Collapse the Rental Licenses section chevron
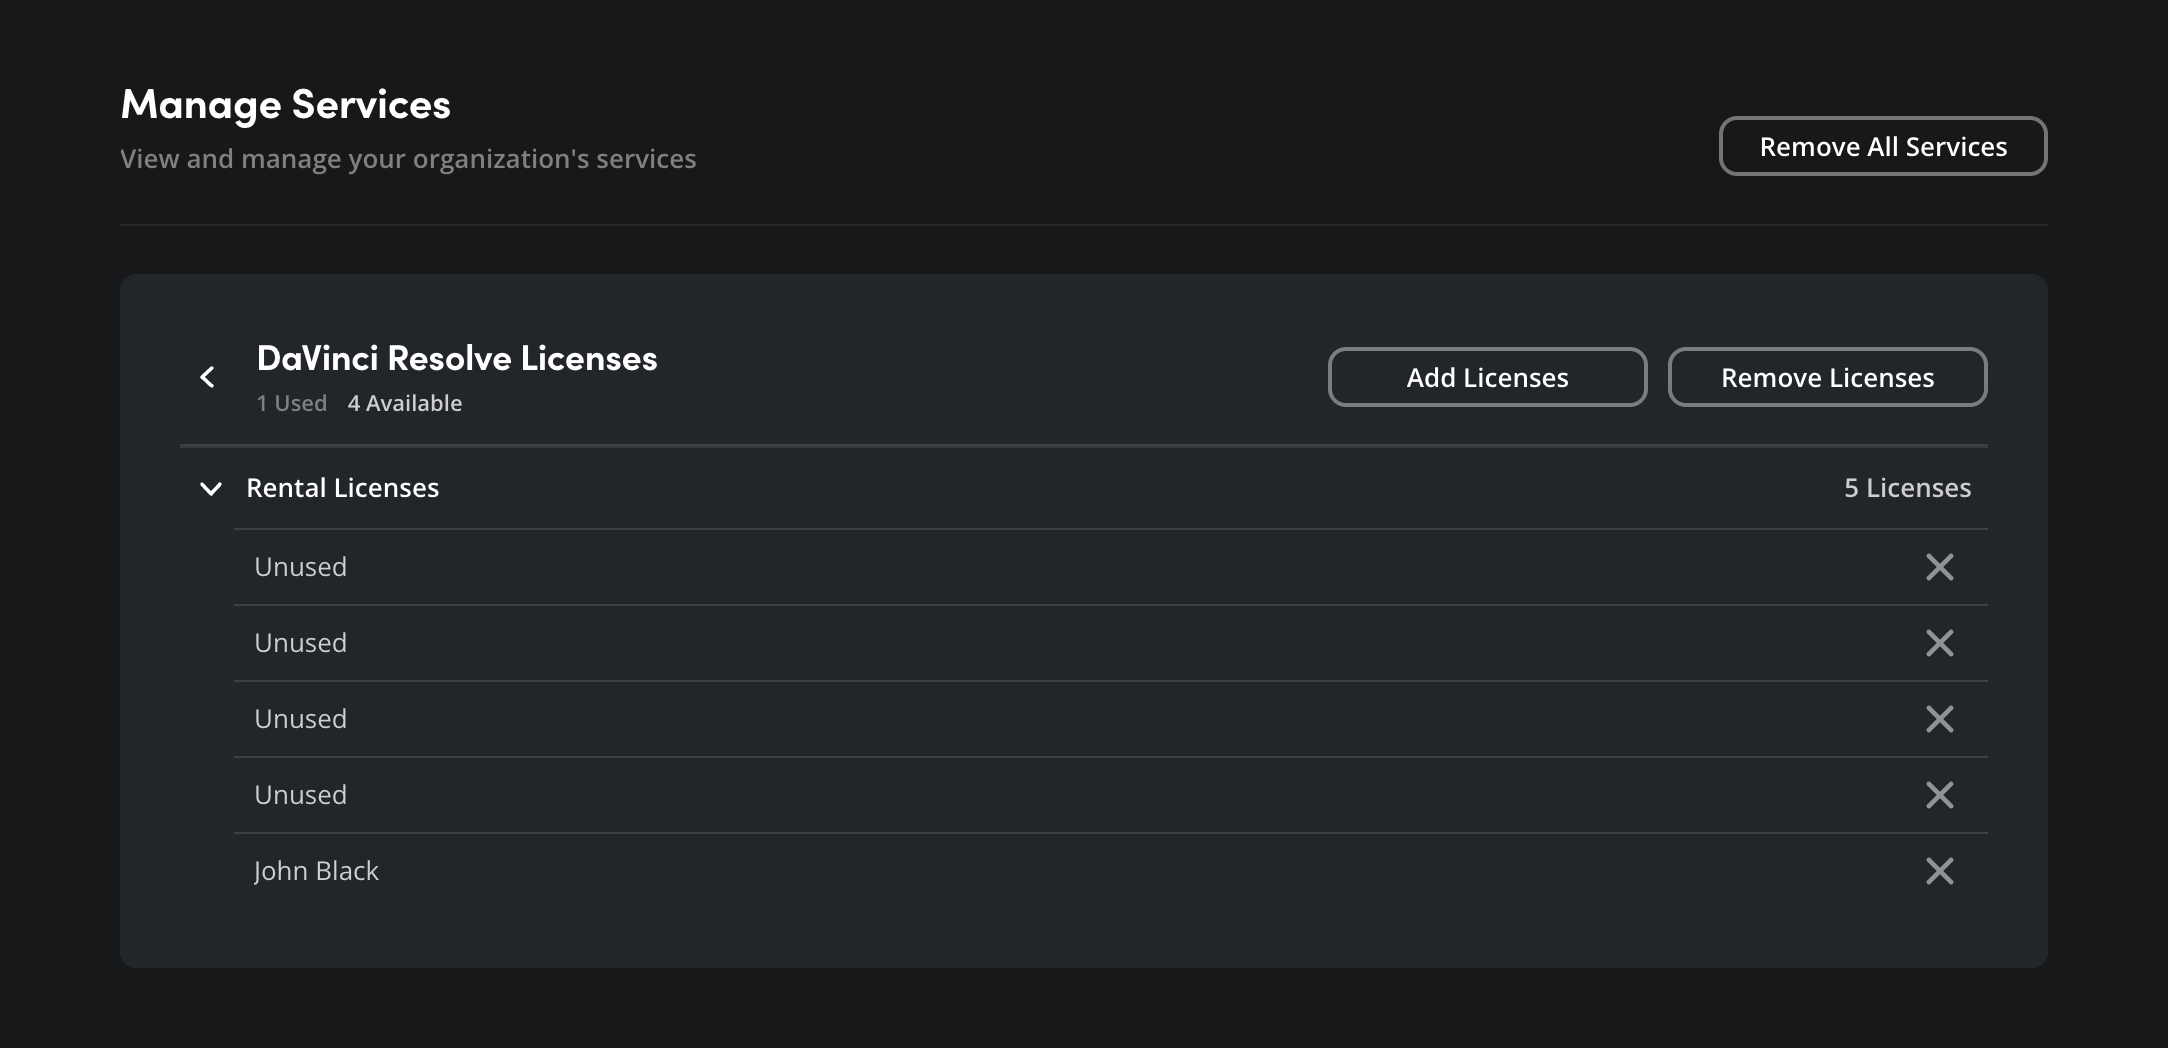The height and width of the screenshot is (1048, 2168). [x=211, y=489]
